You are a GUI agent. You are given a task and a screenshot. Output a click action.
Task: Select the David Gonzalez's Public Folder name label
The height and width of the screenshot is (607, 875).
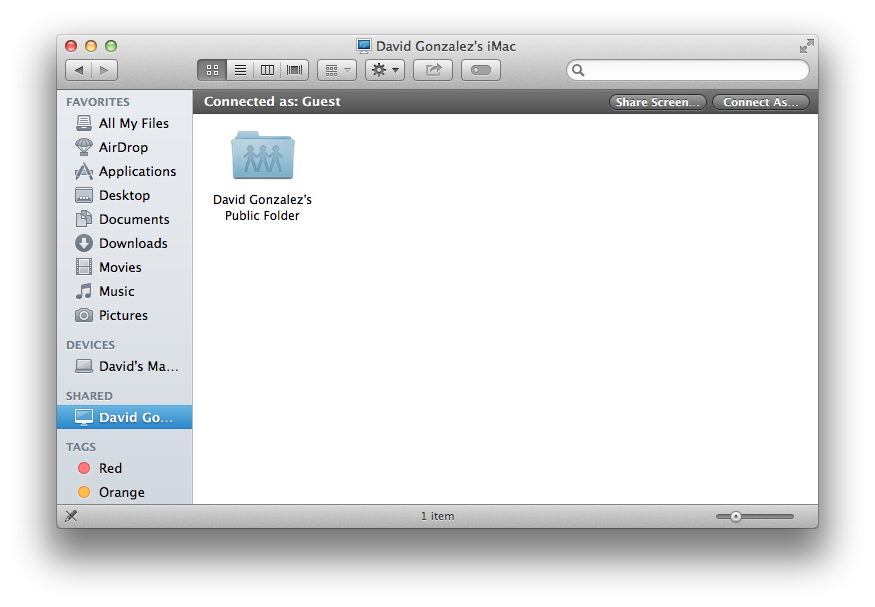[262, 208]
